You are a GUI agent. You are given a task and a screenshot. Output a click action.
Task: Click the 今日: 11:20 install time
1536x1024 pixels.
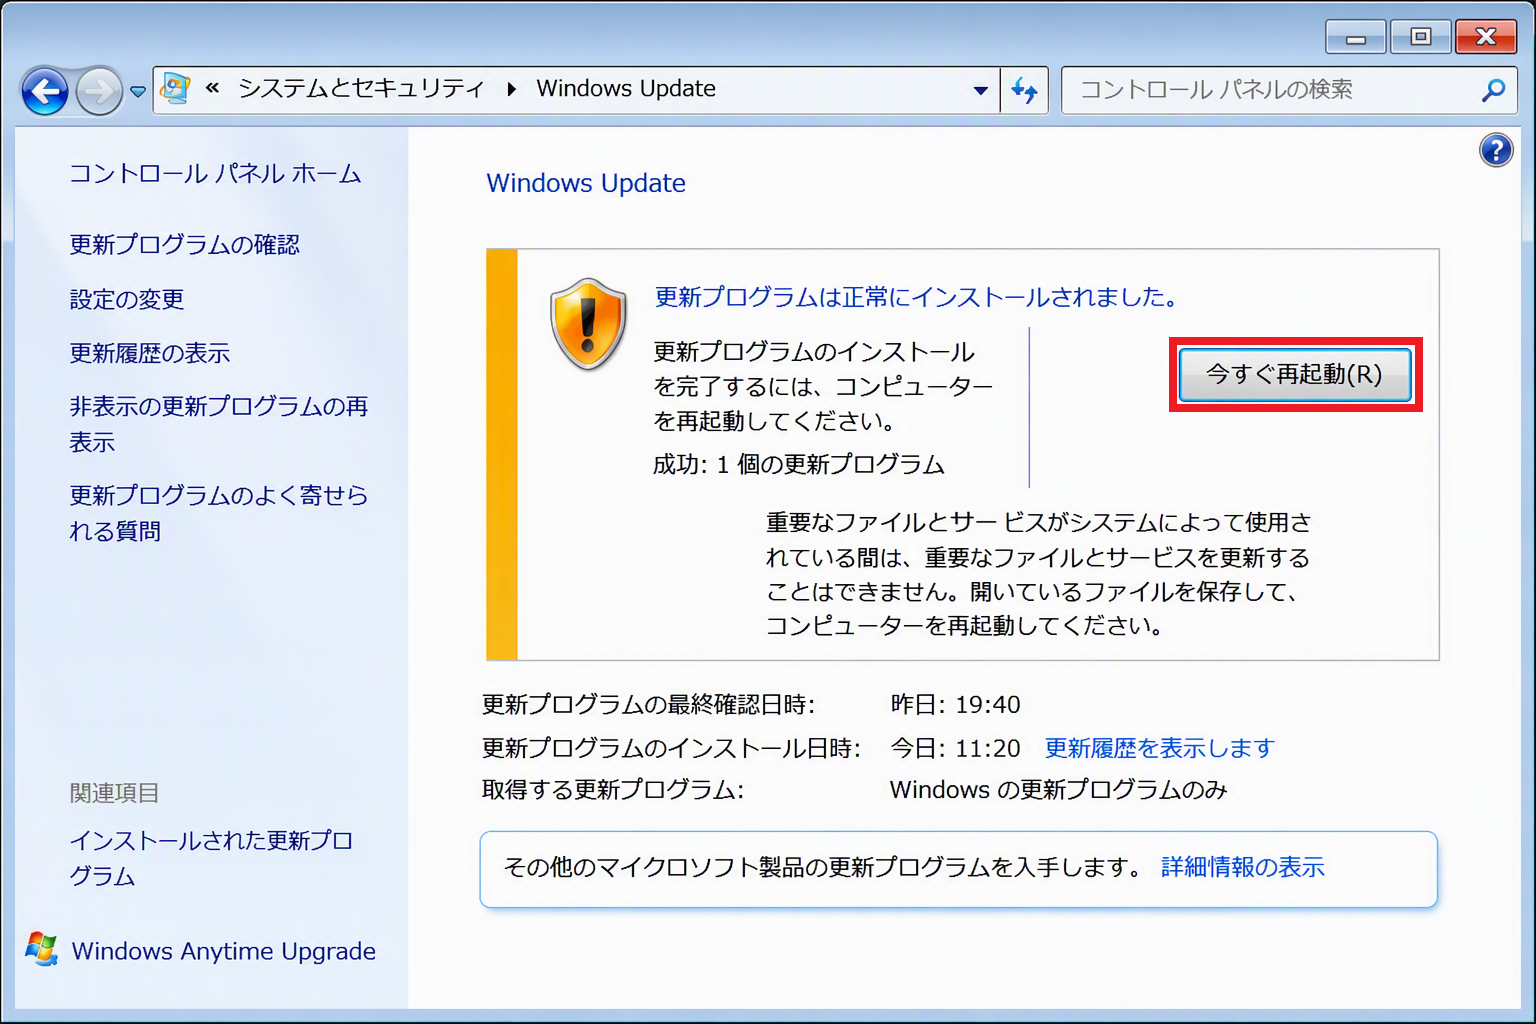click(x=956, y=748)
